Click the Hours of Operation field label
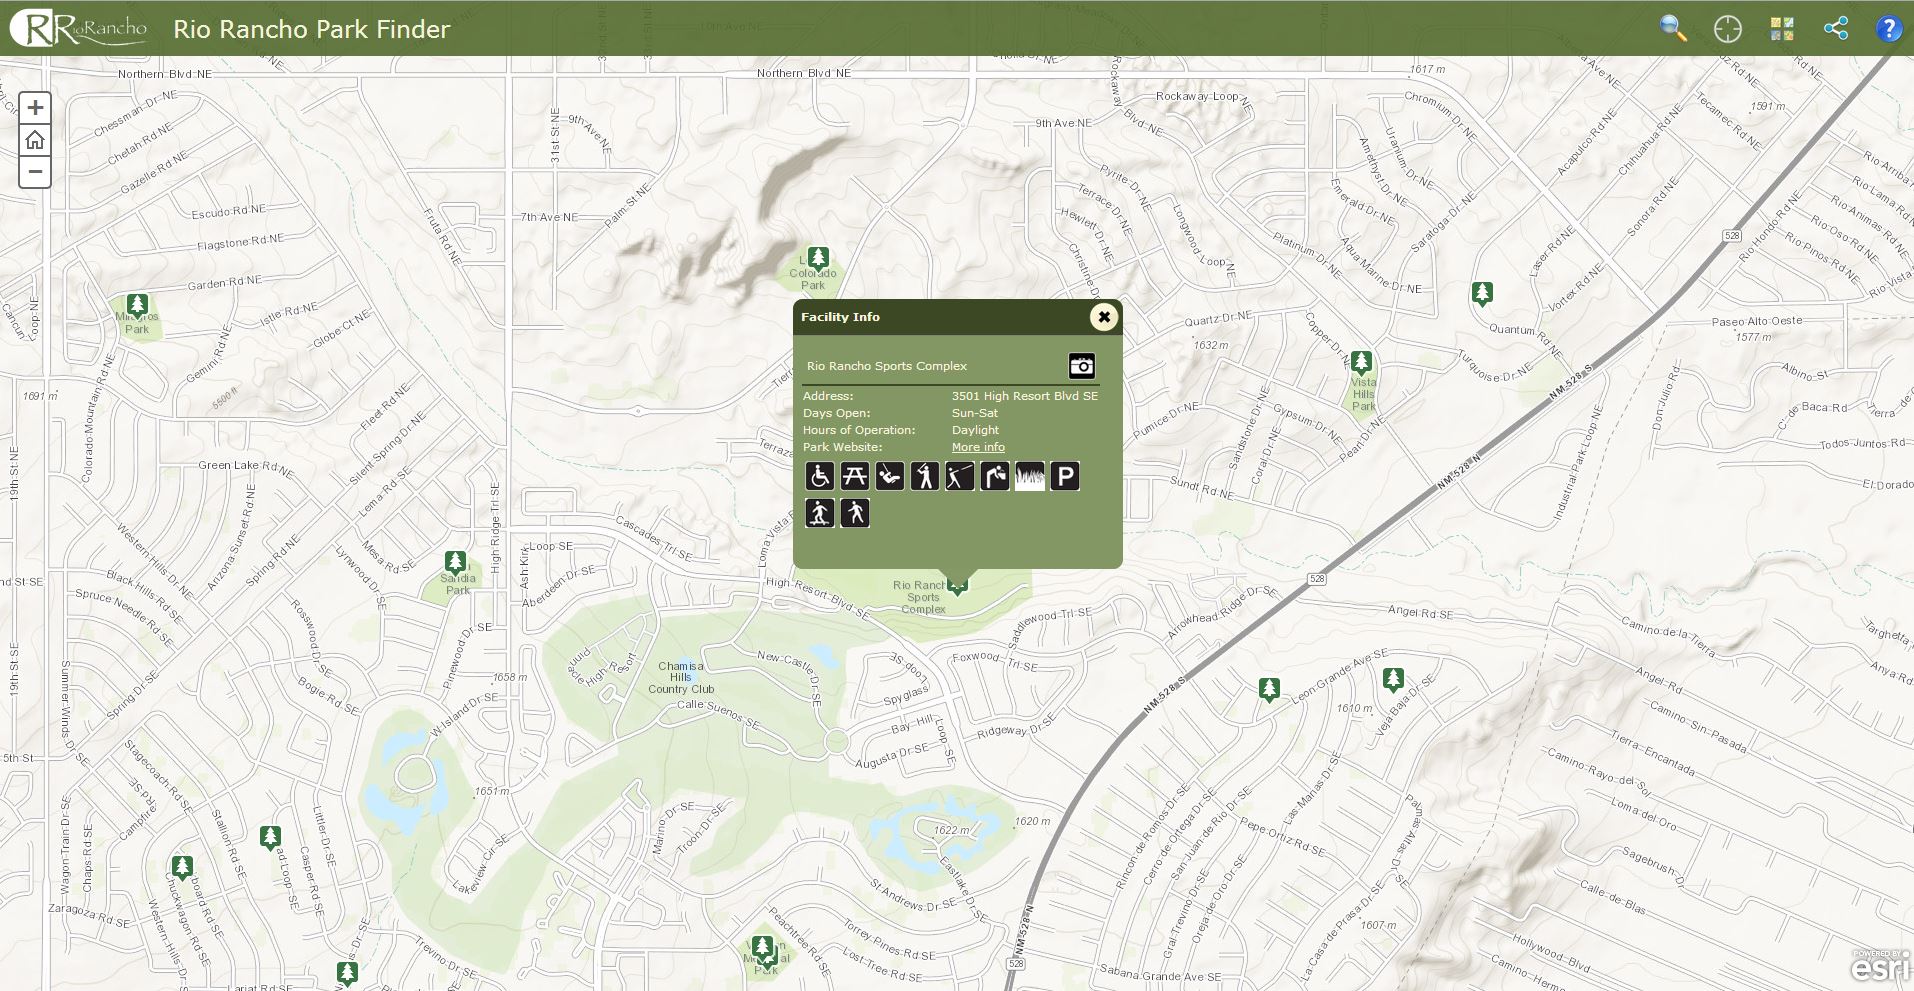The image size is (1914, 991). tap(859, 430)
